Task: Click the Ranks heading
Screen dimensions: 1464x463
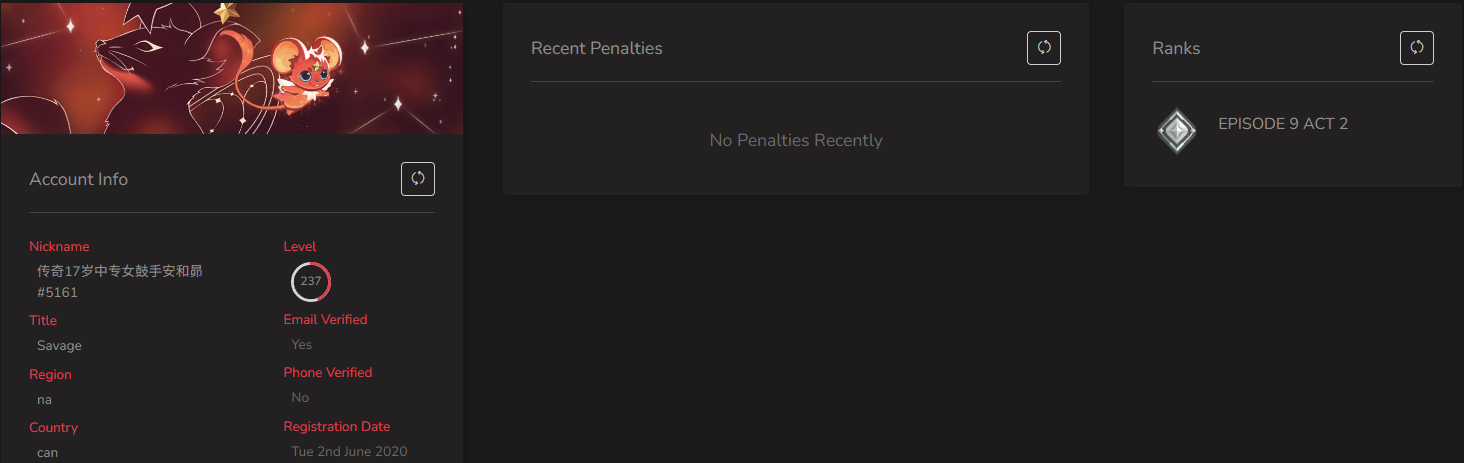Action: tap(1176, 48)
